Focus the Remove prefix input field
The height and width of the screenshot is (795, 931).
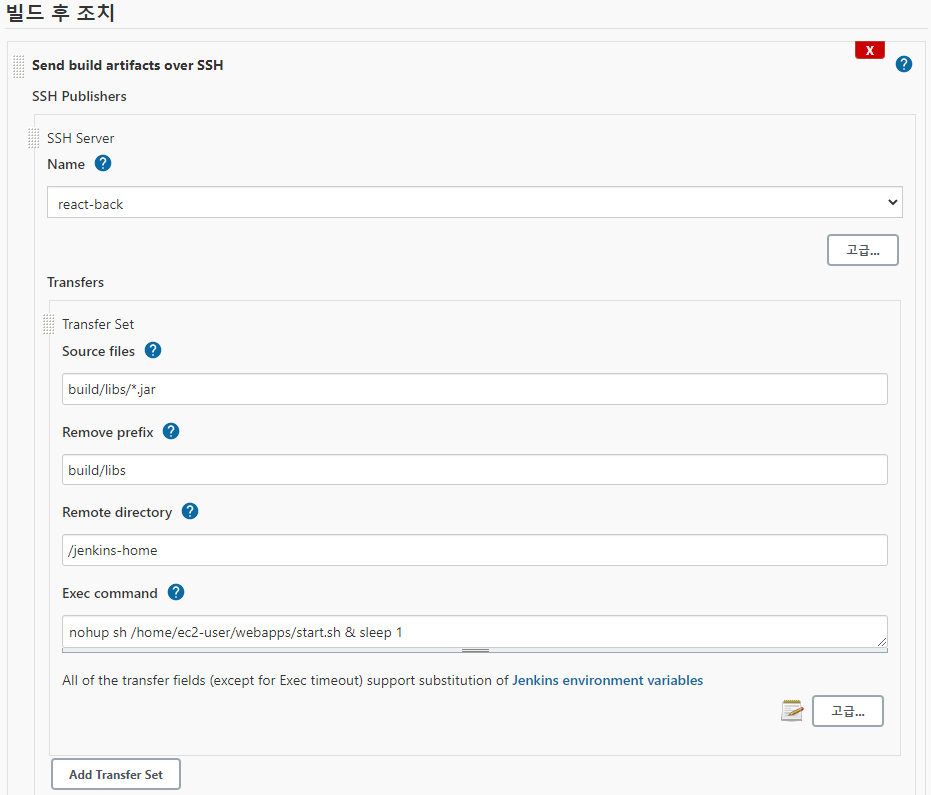(x=474, y=470)
